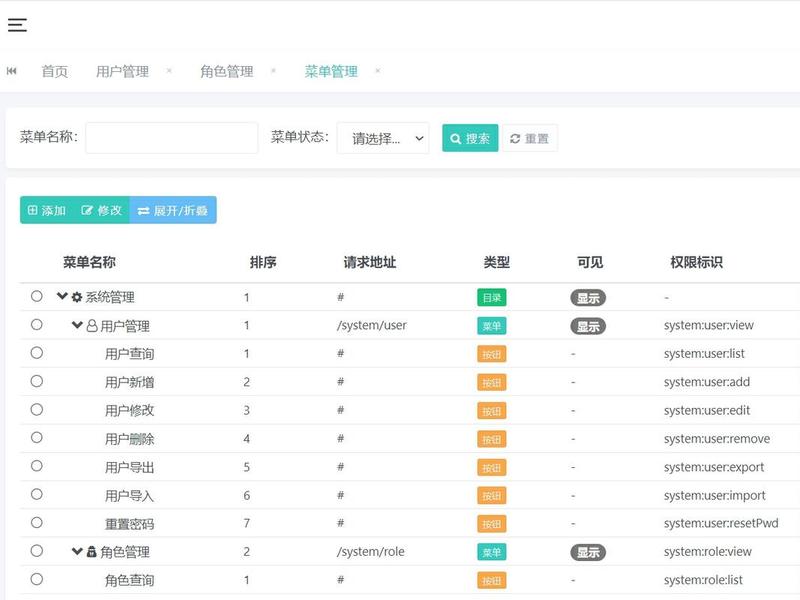This screenshot has width=800, height=600.
Task: Click the 菜单 badge in /system/role row
Action: click(492, 552)
